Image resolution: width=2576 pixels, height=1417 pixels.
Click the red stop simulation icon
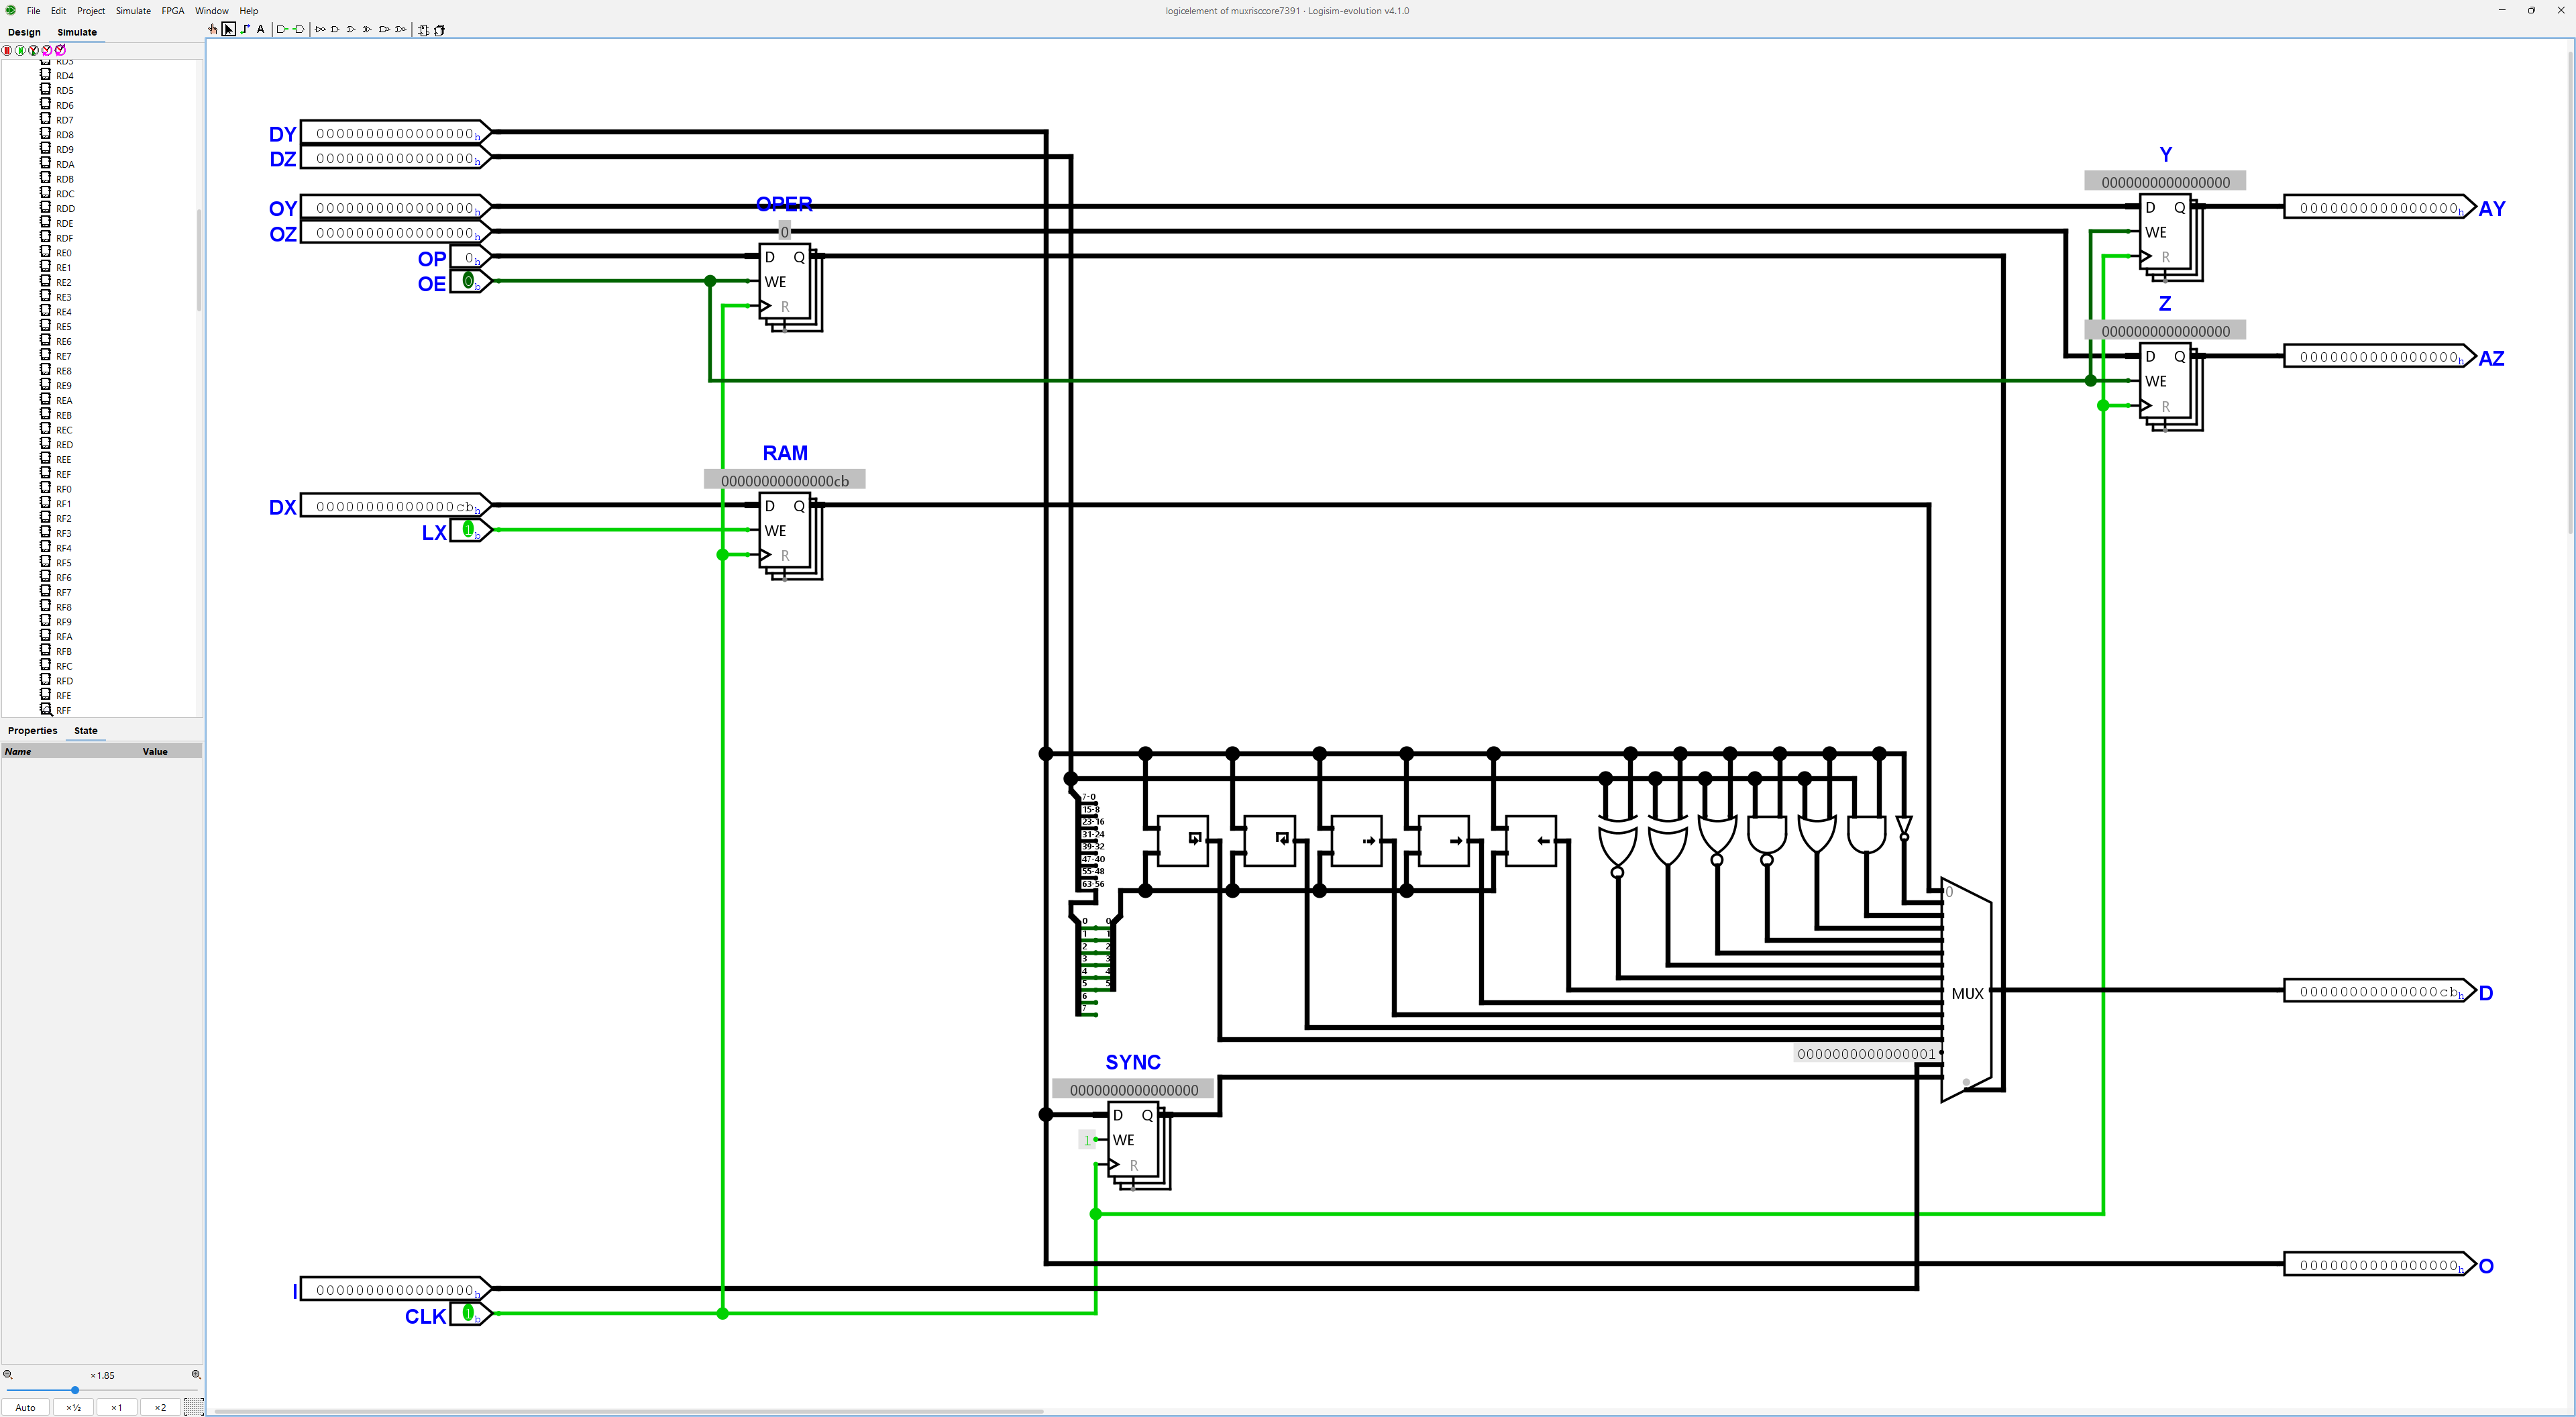(x=7, y=50)
